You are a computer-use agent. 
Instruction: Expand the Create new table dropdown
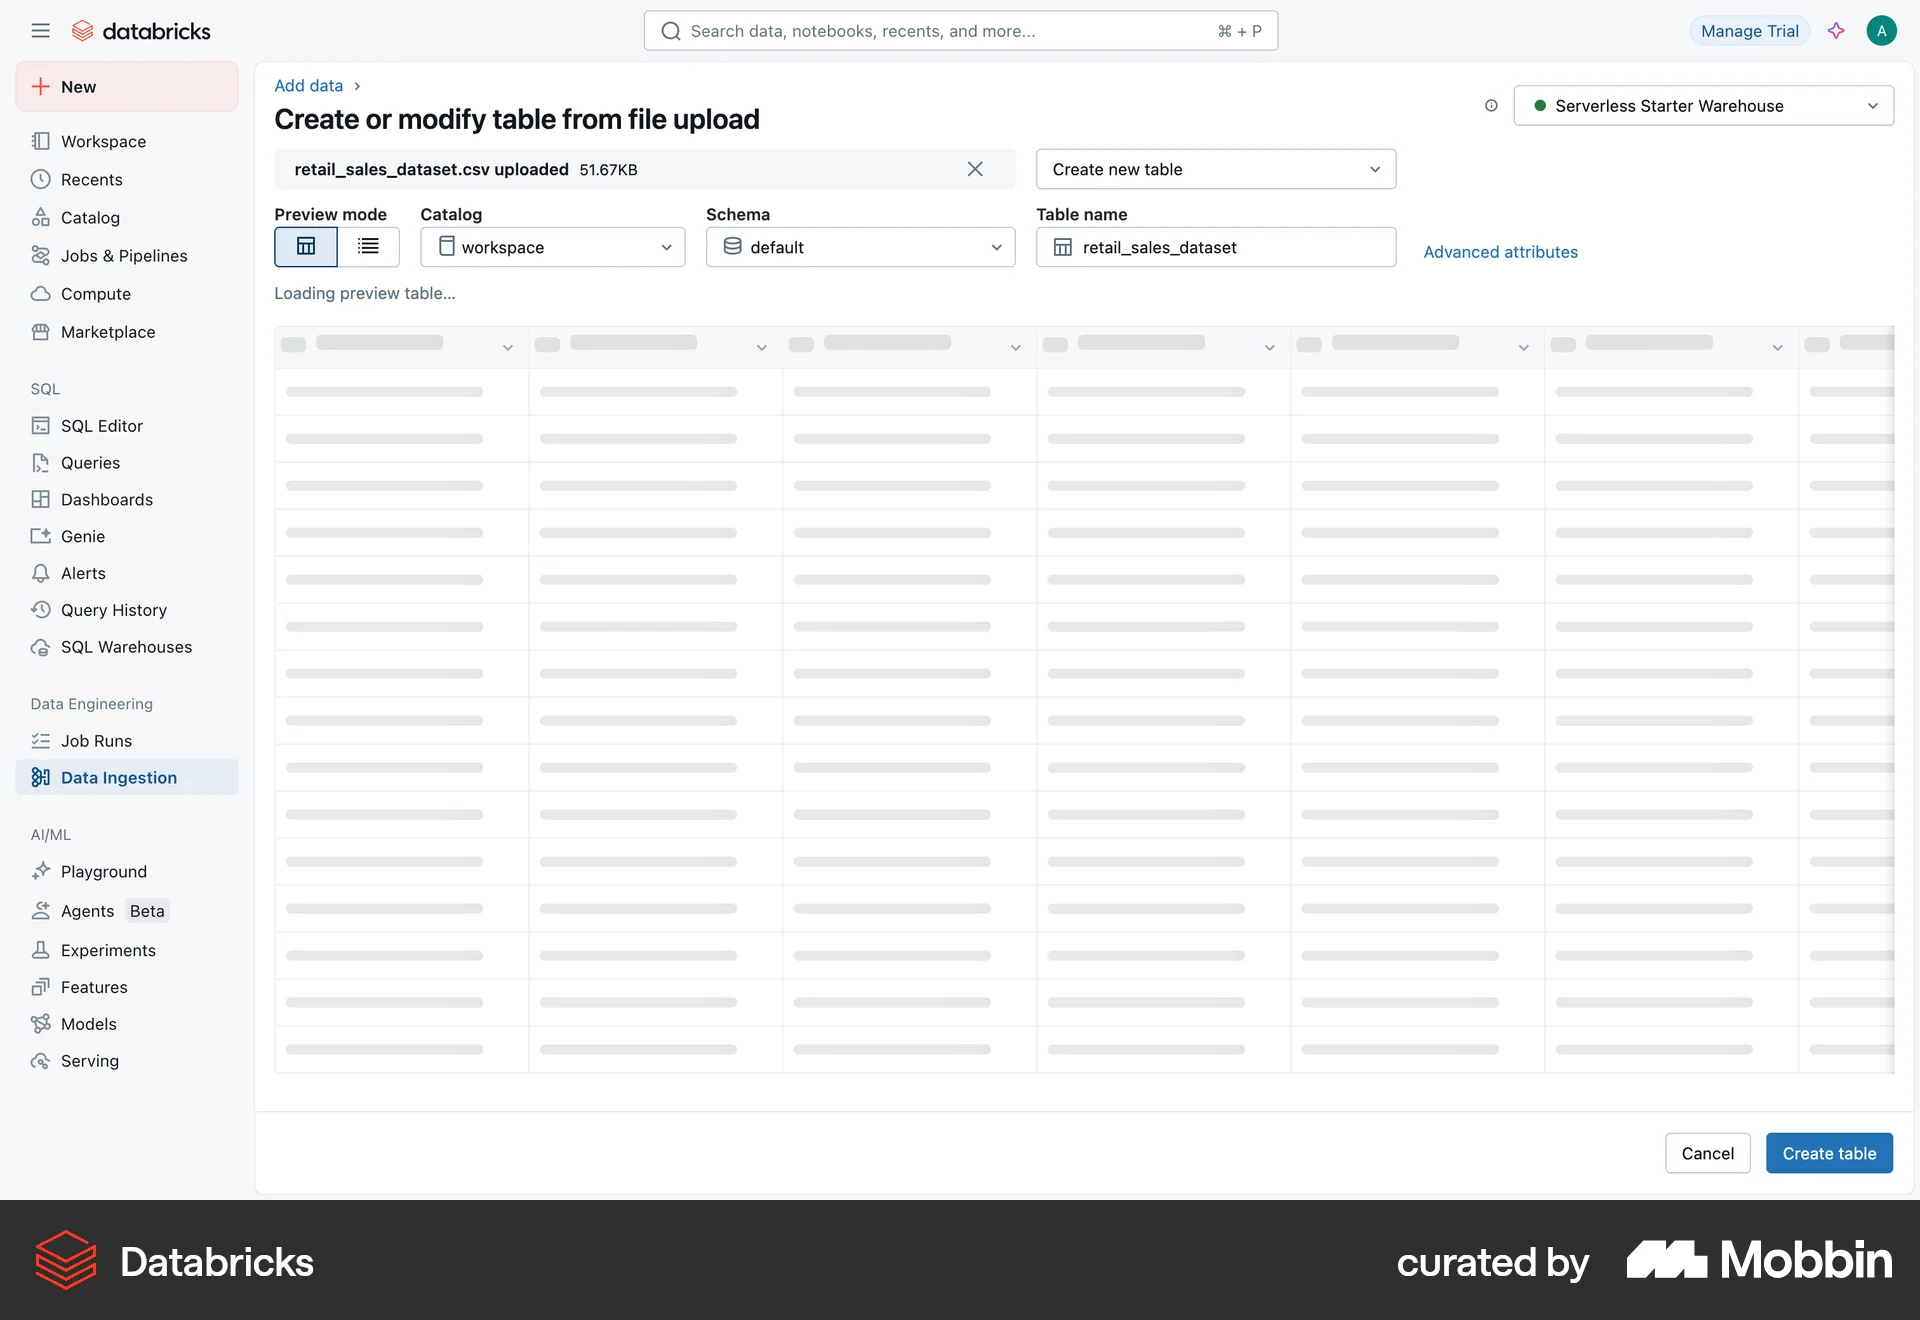(1215, 169)
